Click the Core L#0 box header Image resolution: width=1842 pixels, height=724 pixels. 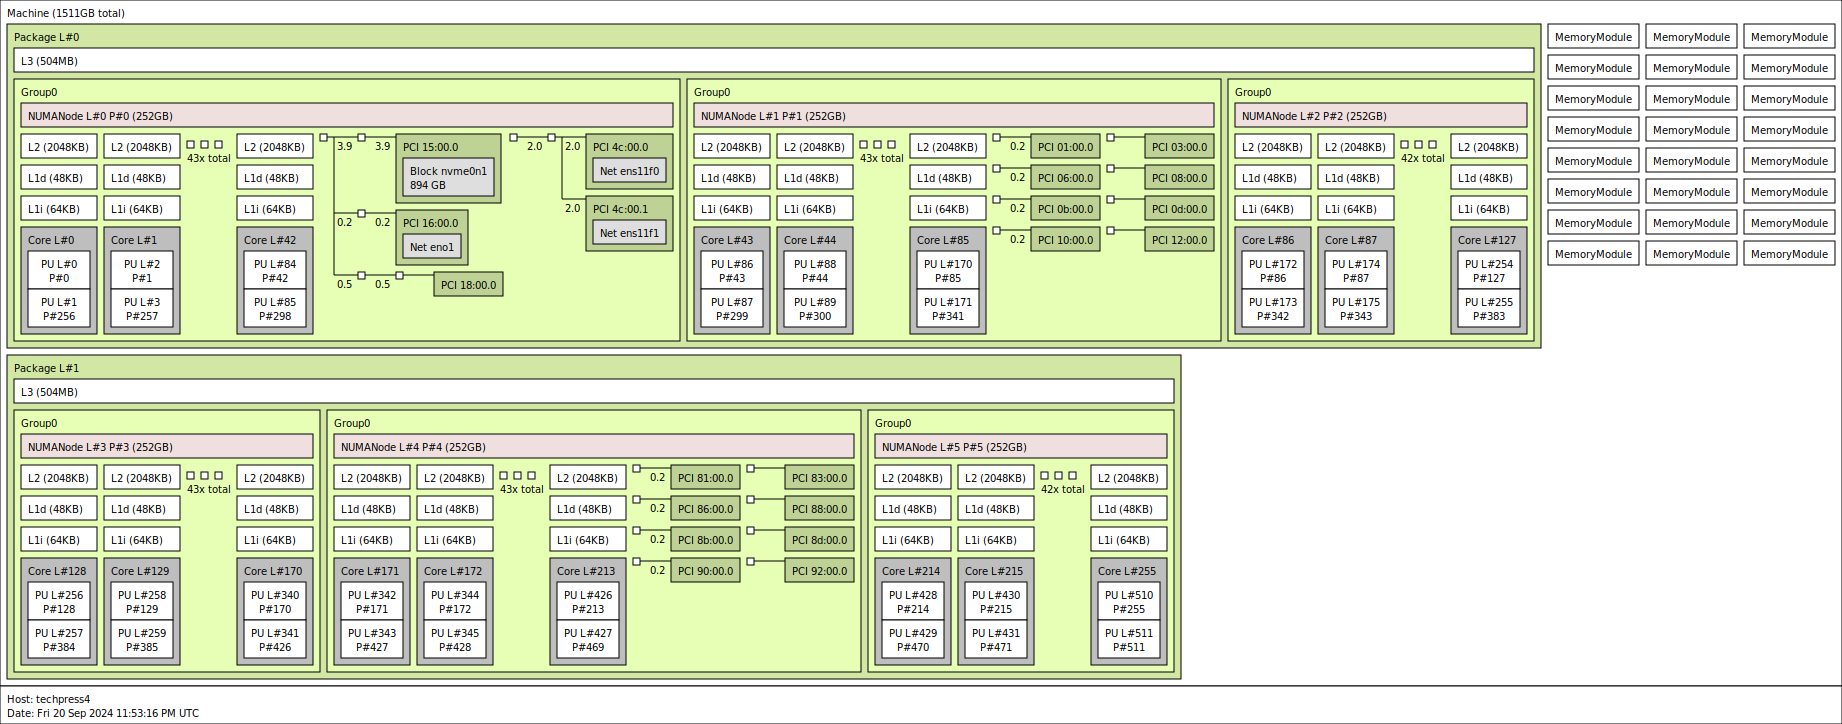[x=51, y=240]
